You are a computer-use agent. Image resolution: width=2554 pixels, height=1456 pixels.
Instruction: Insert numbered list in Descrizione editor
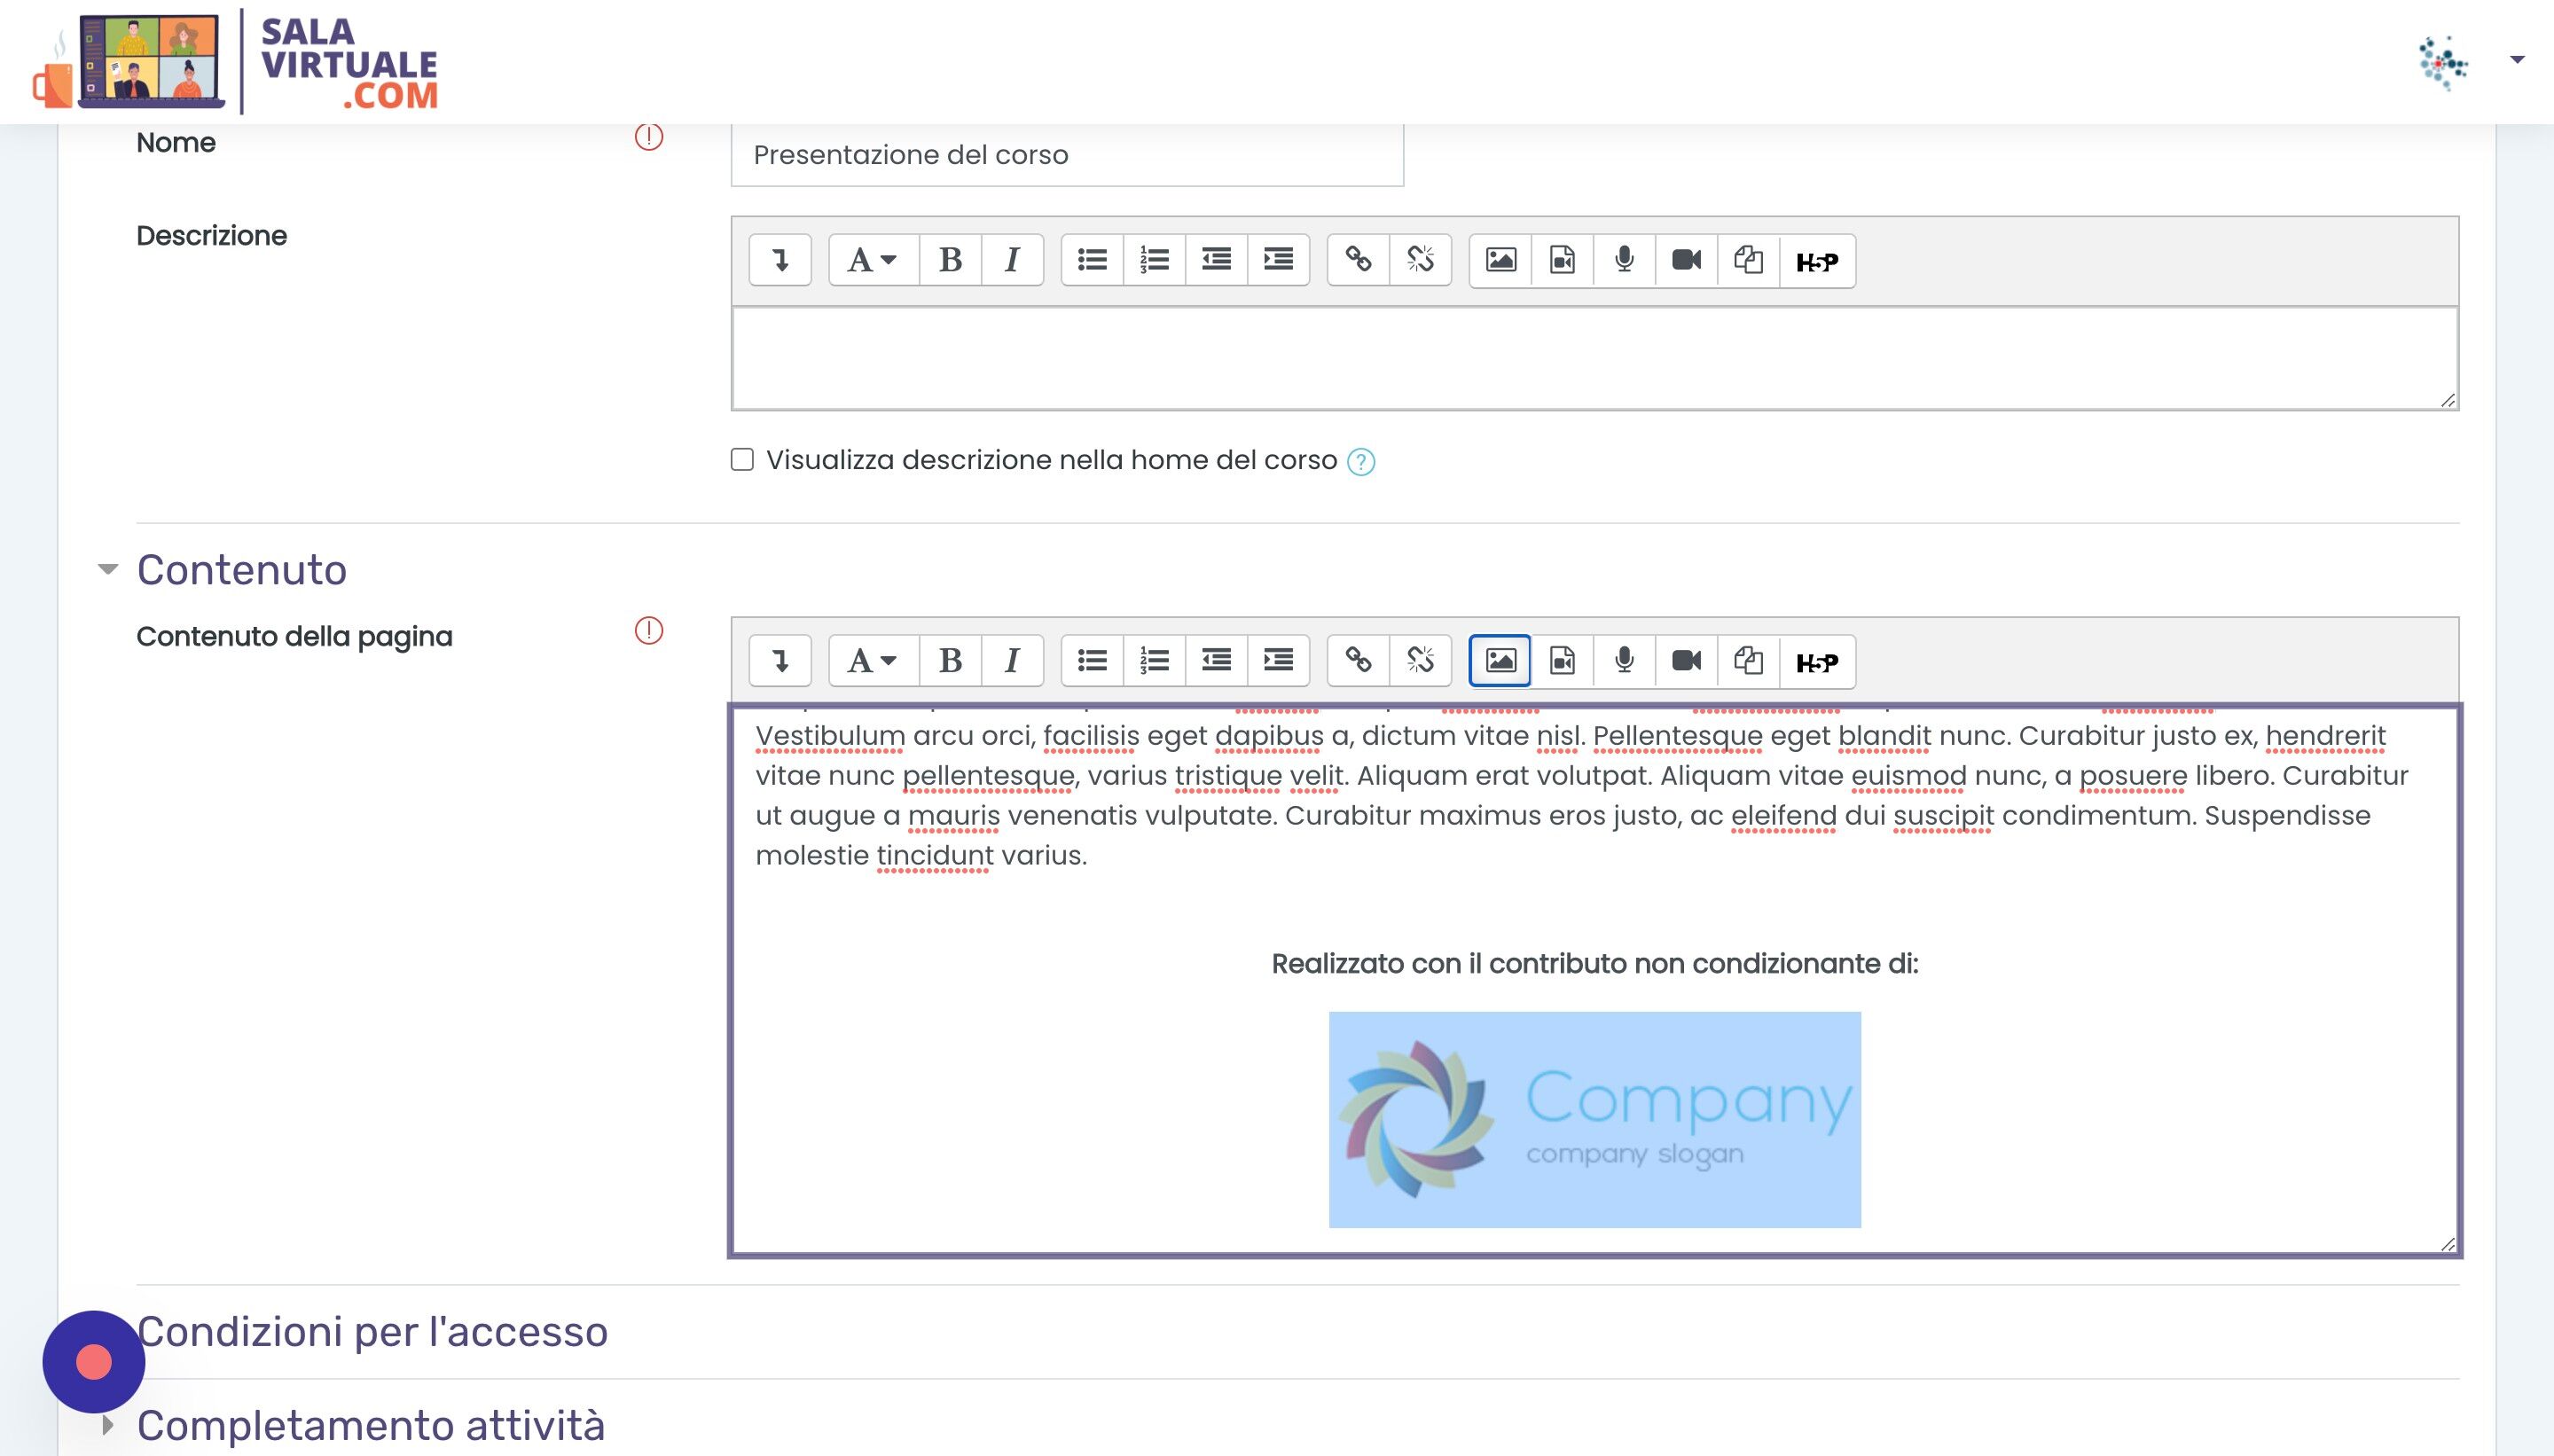[1154, 260]
